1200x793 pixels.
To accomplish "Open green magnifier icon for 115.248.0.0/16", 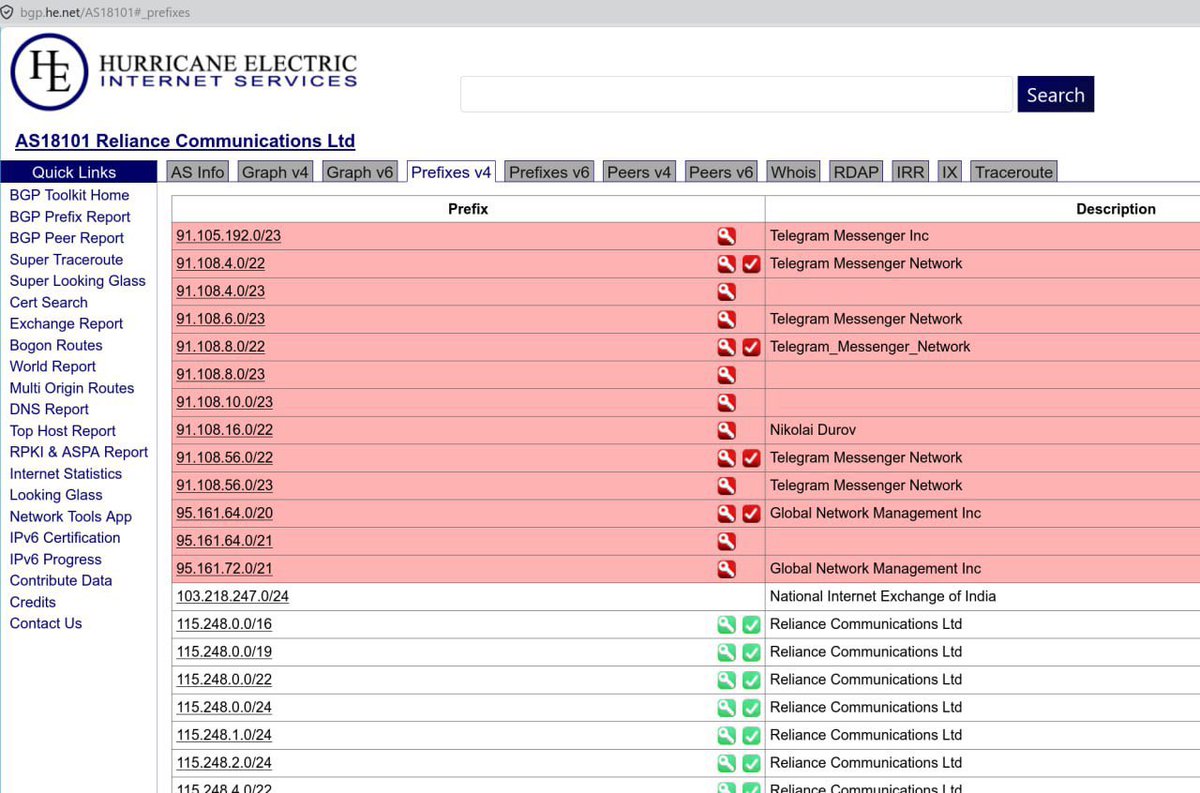I will coord(726,624).
